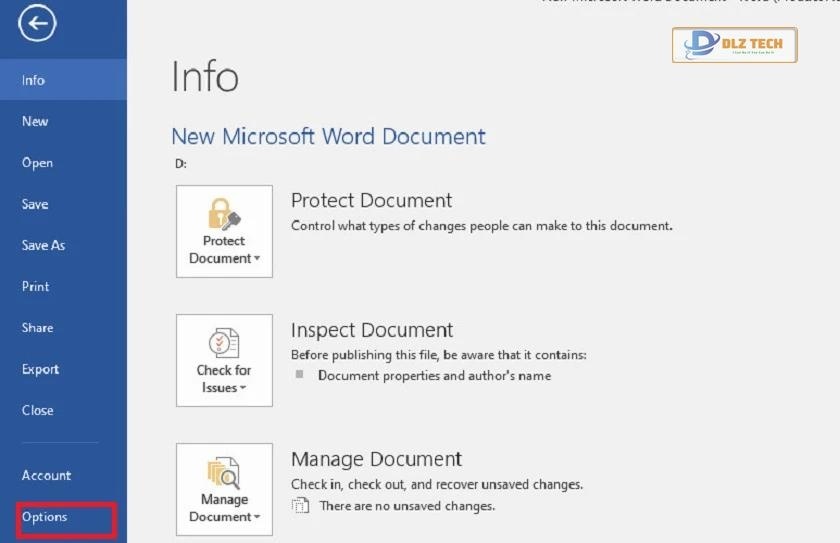Open Word Options from the sidebar
840x543 pixels.
(x=45, y=517)
